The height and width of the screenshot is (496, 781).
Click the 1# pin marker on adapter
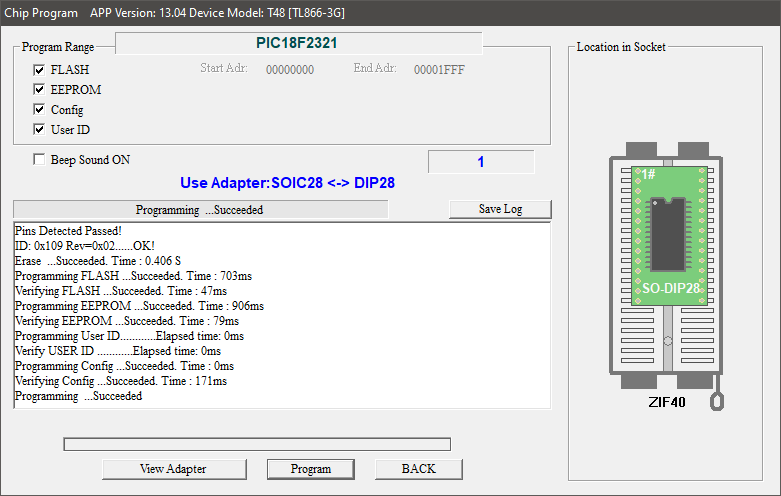648,174
